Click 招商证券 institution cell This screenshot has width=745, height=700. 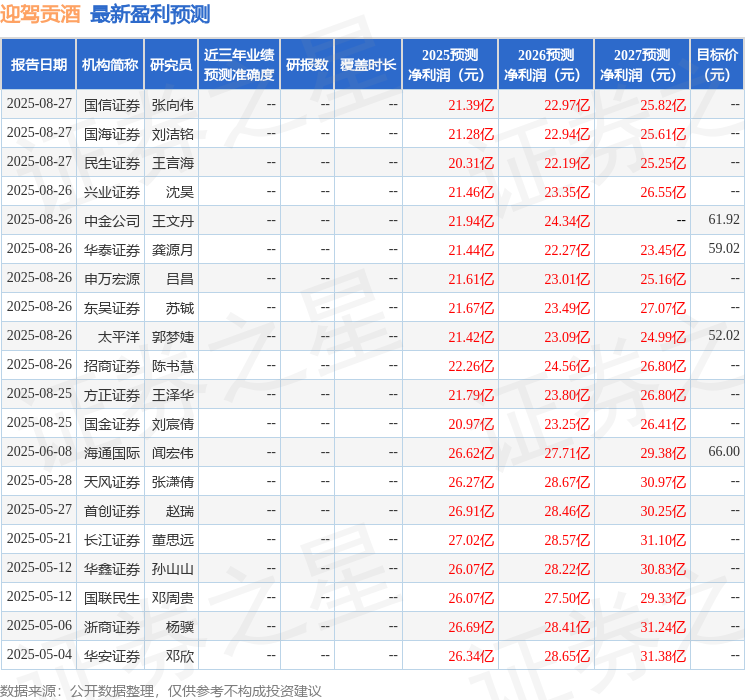click(x=112, y=366)
